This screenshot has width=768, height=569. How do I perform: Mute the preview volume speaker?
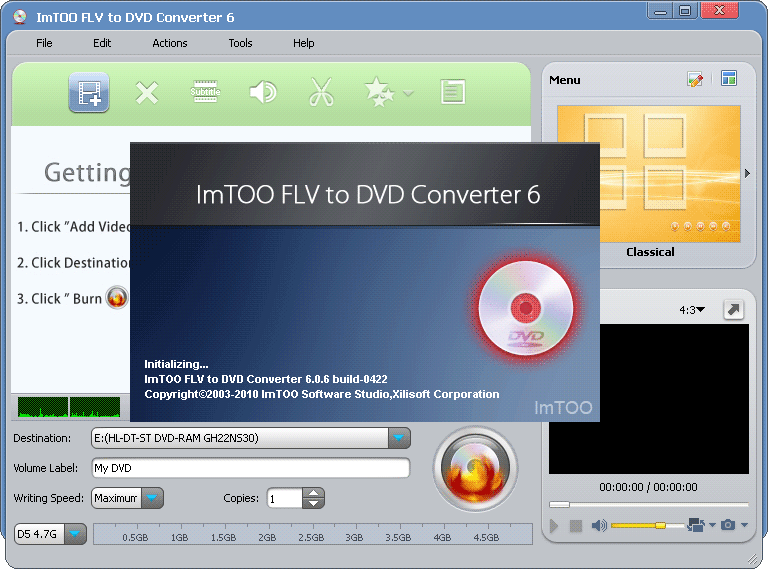(x=599, y=525)
